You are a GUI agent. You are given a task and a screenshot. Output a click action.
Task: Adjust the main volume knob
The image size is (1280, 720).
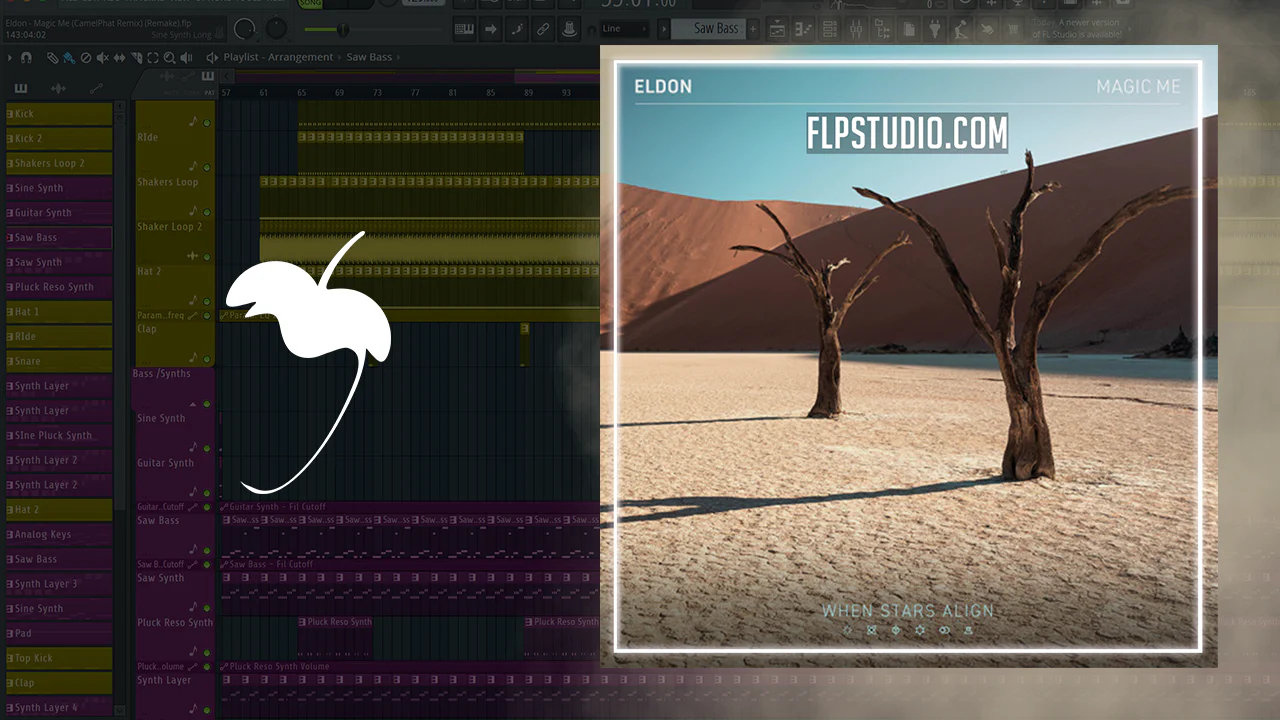(x=246, y=29)
